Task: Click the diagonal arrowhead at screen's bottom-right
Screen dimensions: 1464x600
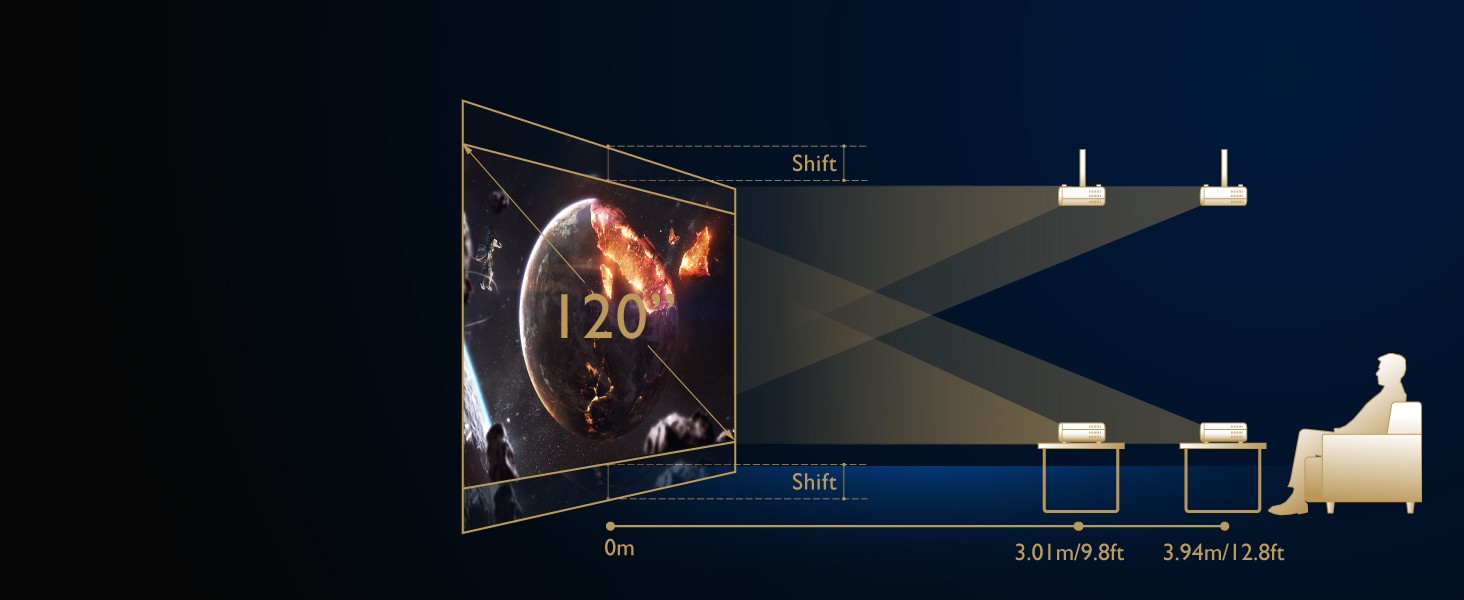Action: pos(727,435)
